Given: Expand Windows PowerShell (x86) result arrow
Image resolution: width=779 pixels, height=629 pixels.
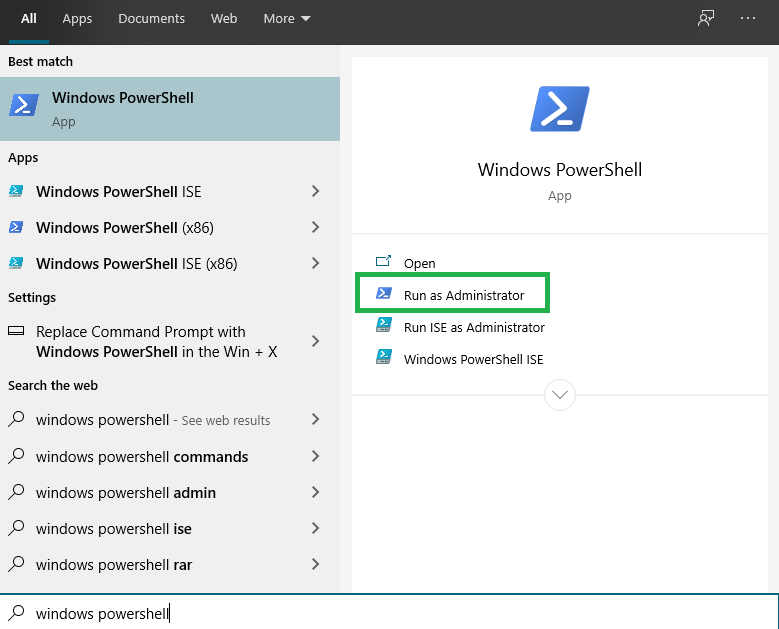Looking at the screenshot, I should click(315, 227).
